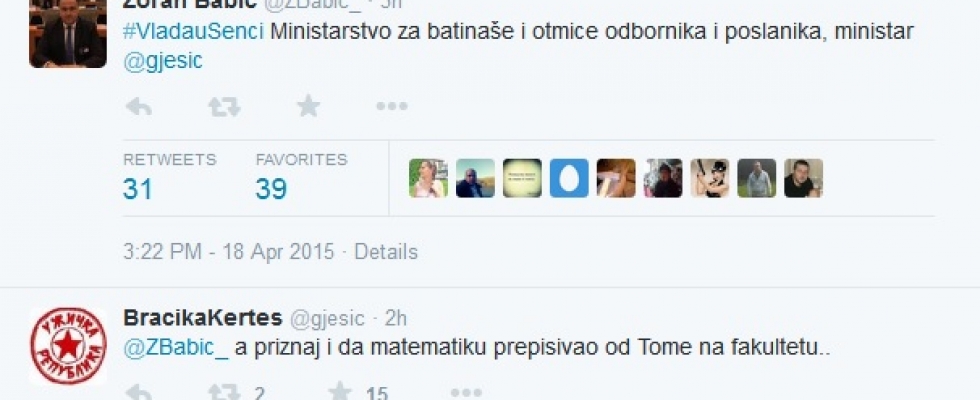Favorite Zoran Babic's tweet with the star
Image resolution: width=980 pixels, height=400 pixels.
coord(308,106)
